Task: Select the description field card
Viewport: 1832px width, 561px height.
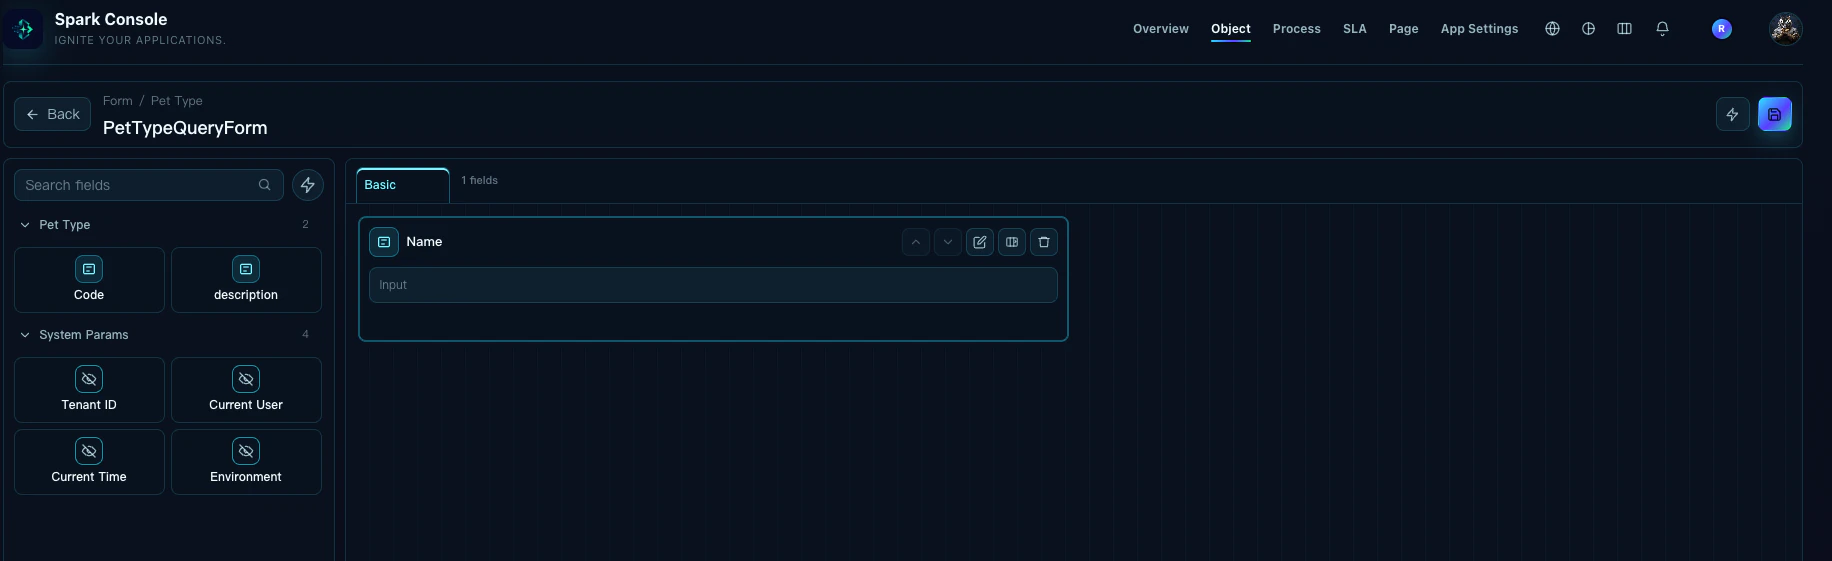Action: tap(246, 280)
